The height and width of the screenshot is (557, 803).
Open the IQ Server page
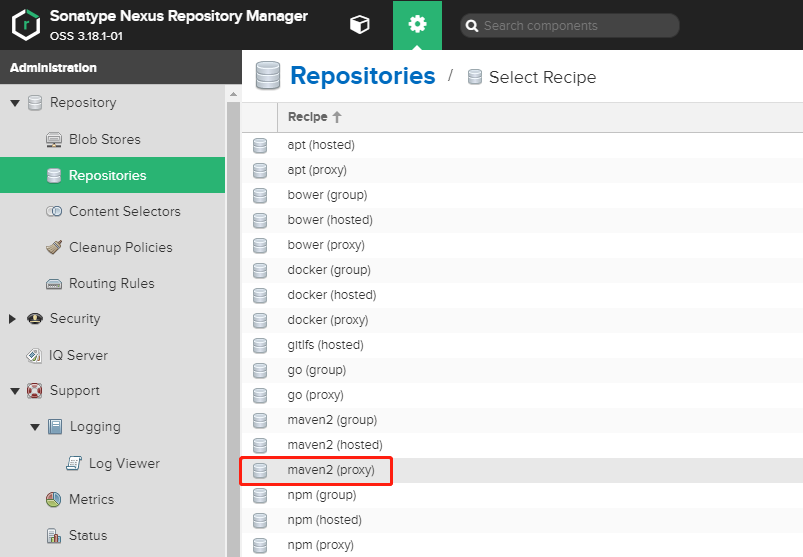click(78, 355)
